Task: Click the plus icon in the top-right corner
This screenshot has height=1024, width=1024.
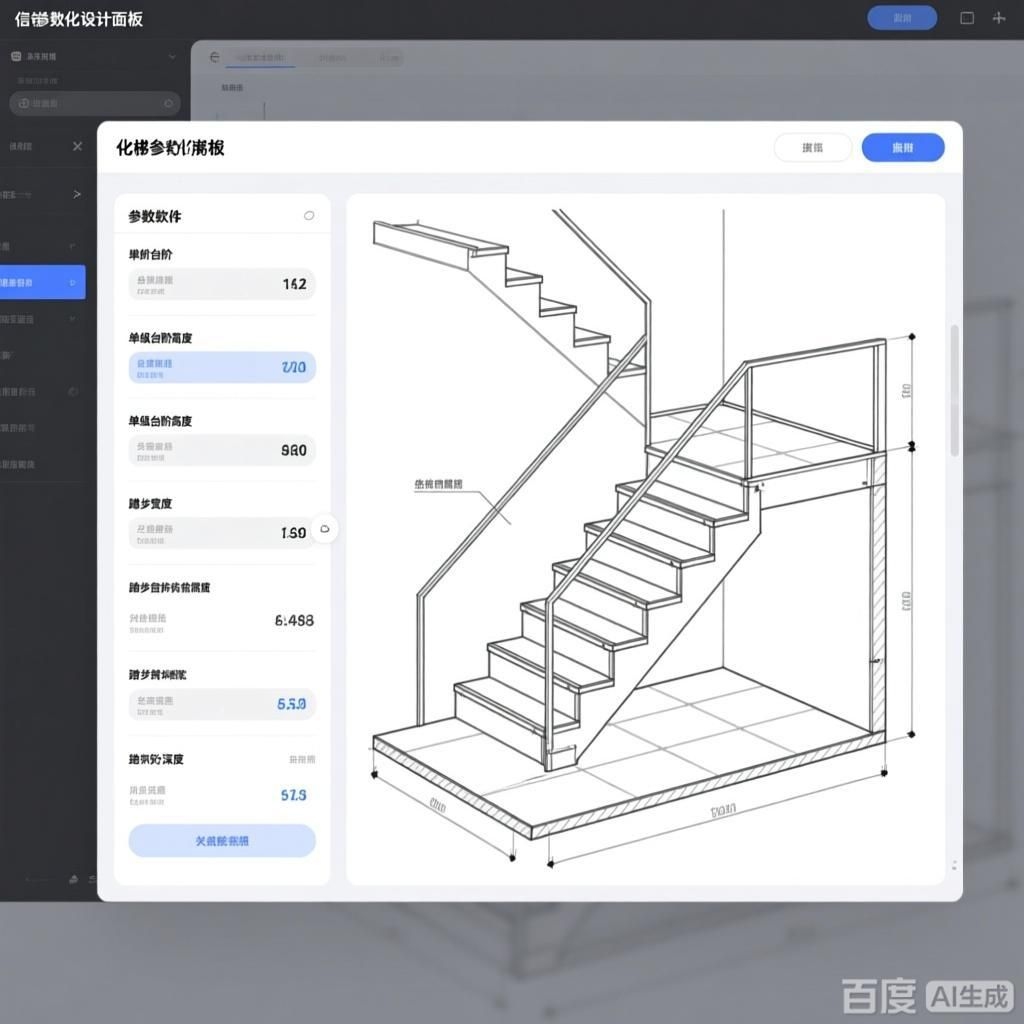Action: pyautogui.click(x=999, y=18)
